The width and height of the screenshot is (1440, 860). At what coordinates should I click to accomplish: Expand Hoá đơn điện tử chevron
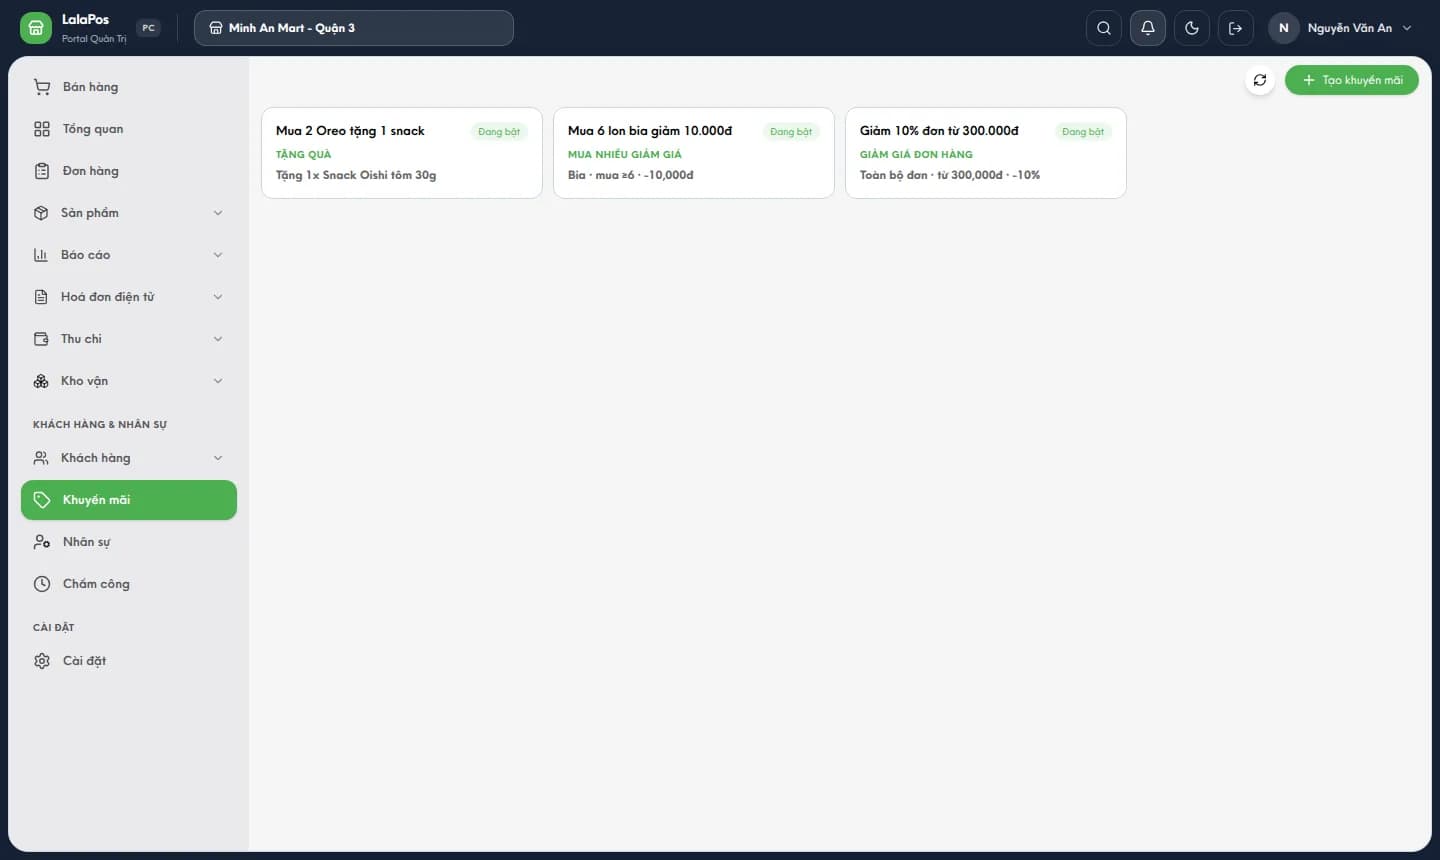click(x=218, y=297)
